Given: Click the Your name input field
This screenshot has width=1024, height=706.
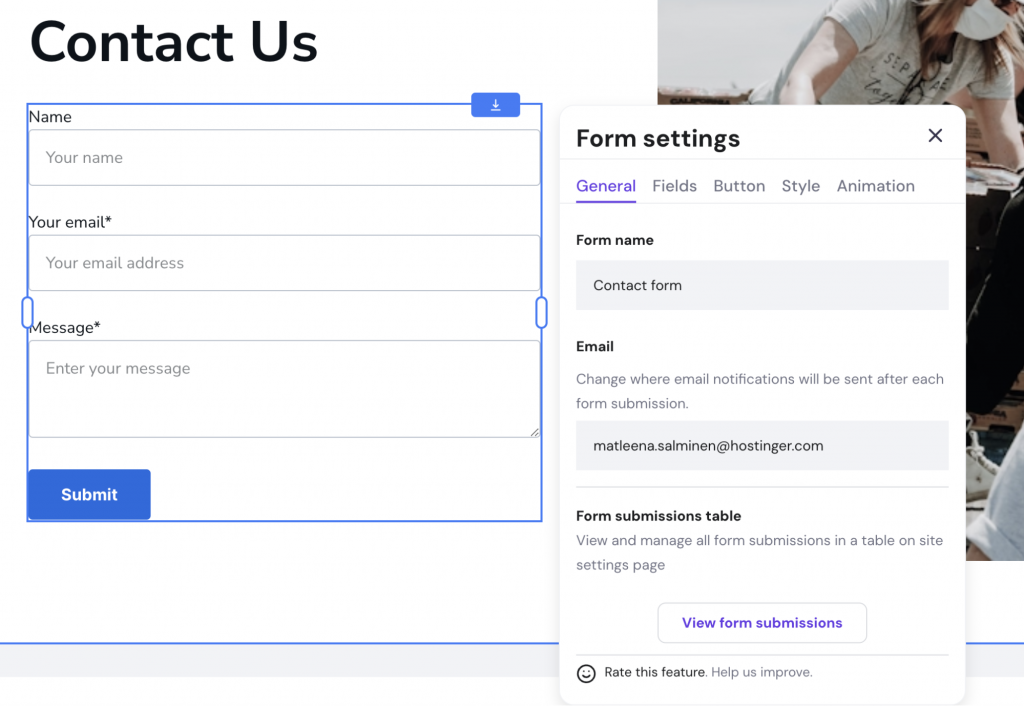Looking at the screenshot, I should (x=285, y=157).
